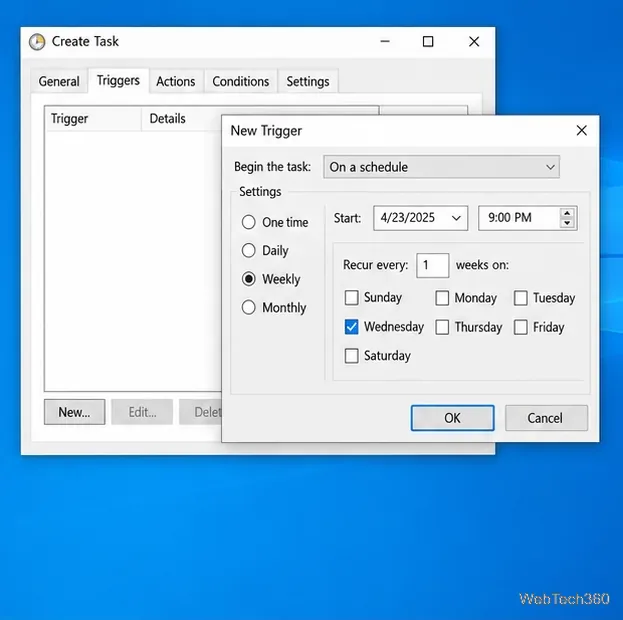Check the Sunday checkbox
The image size is (623, 620).
[352, 298]
